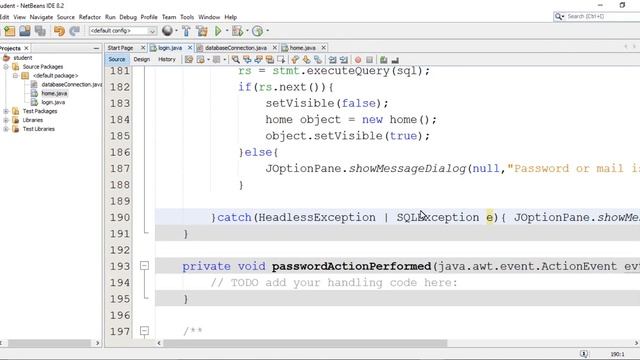The width and height of the screenshot is (640, 360).
Task: Click the Last Edit editor toolbar icon
Action: coord(189,60)
